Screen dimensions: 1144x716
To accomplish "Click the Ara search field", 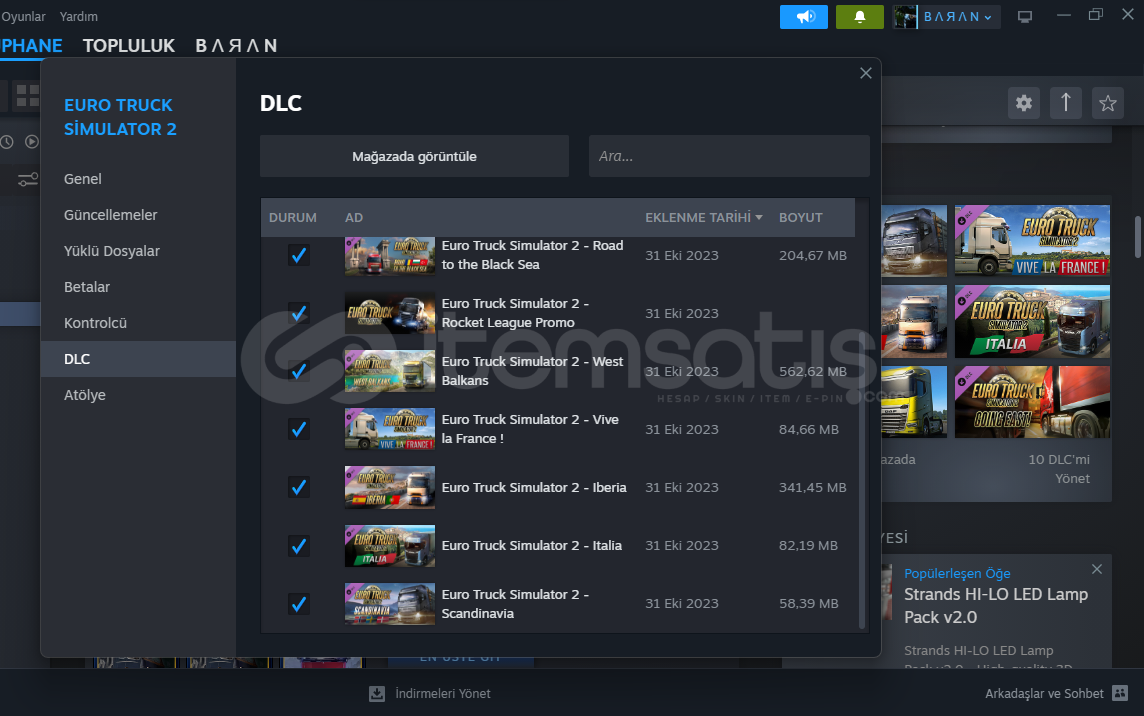I will 730,156.
